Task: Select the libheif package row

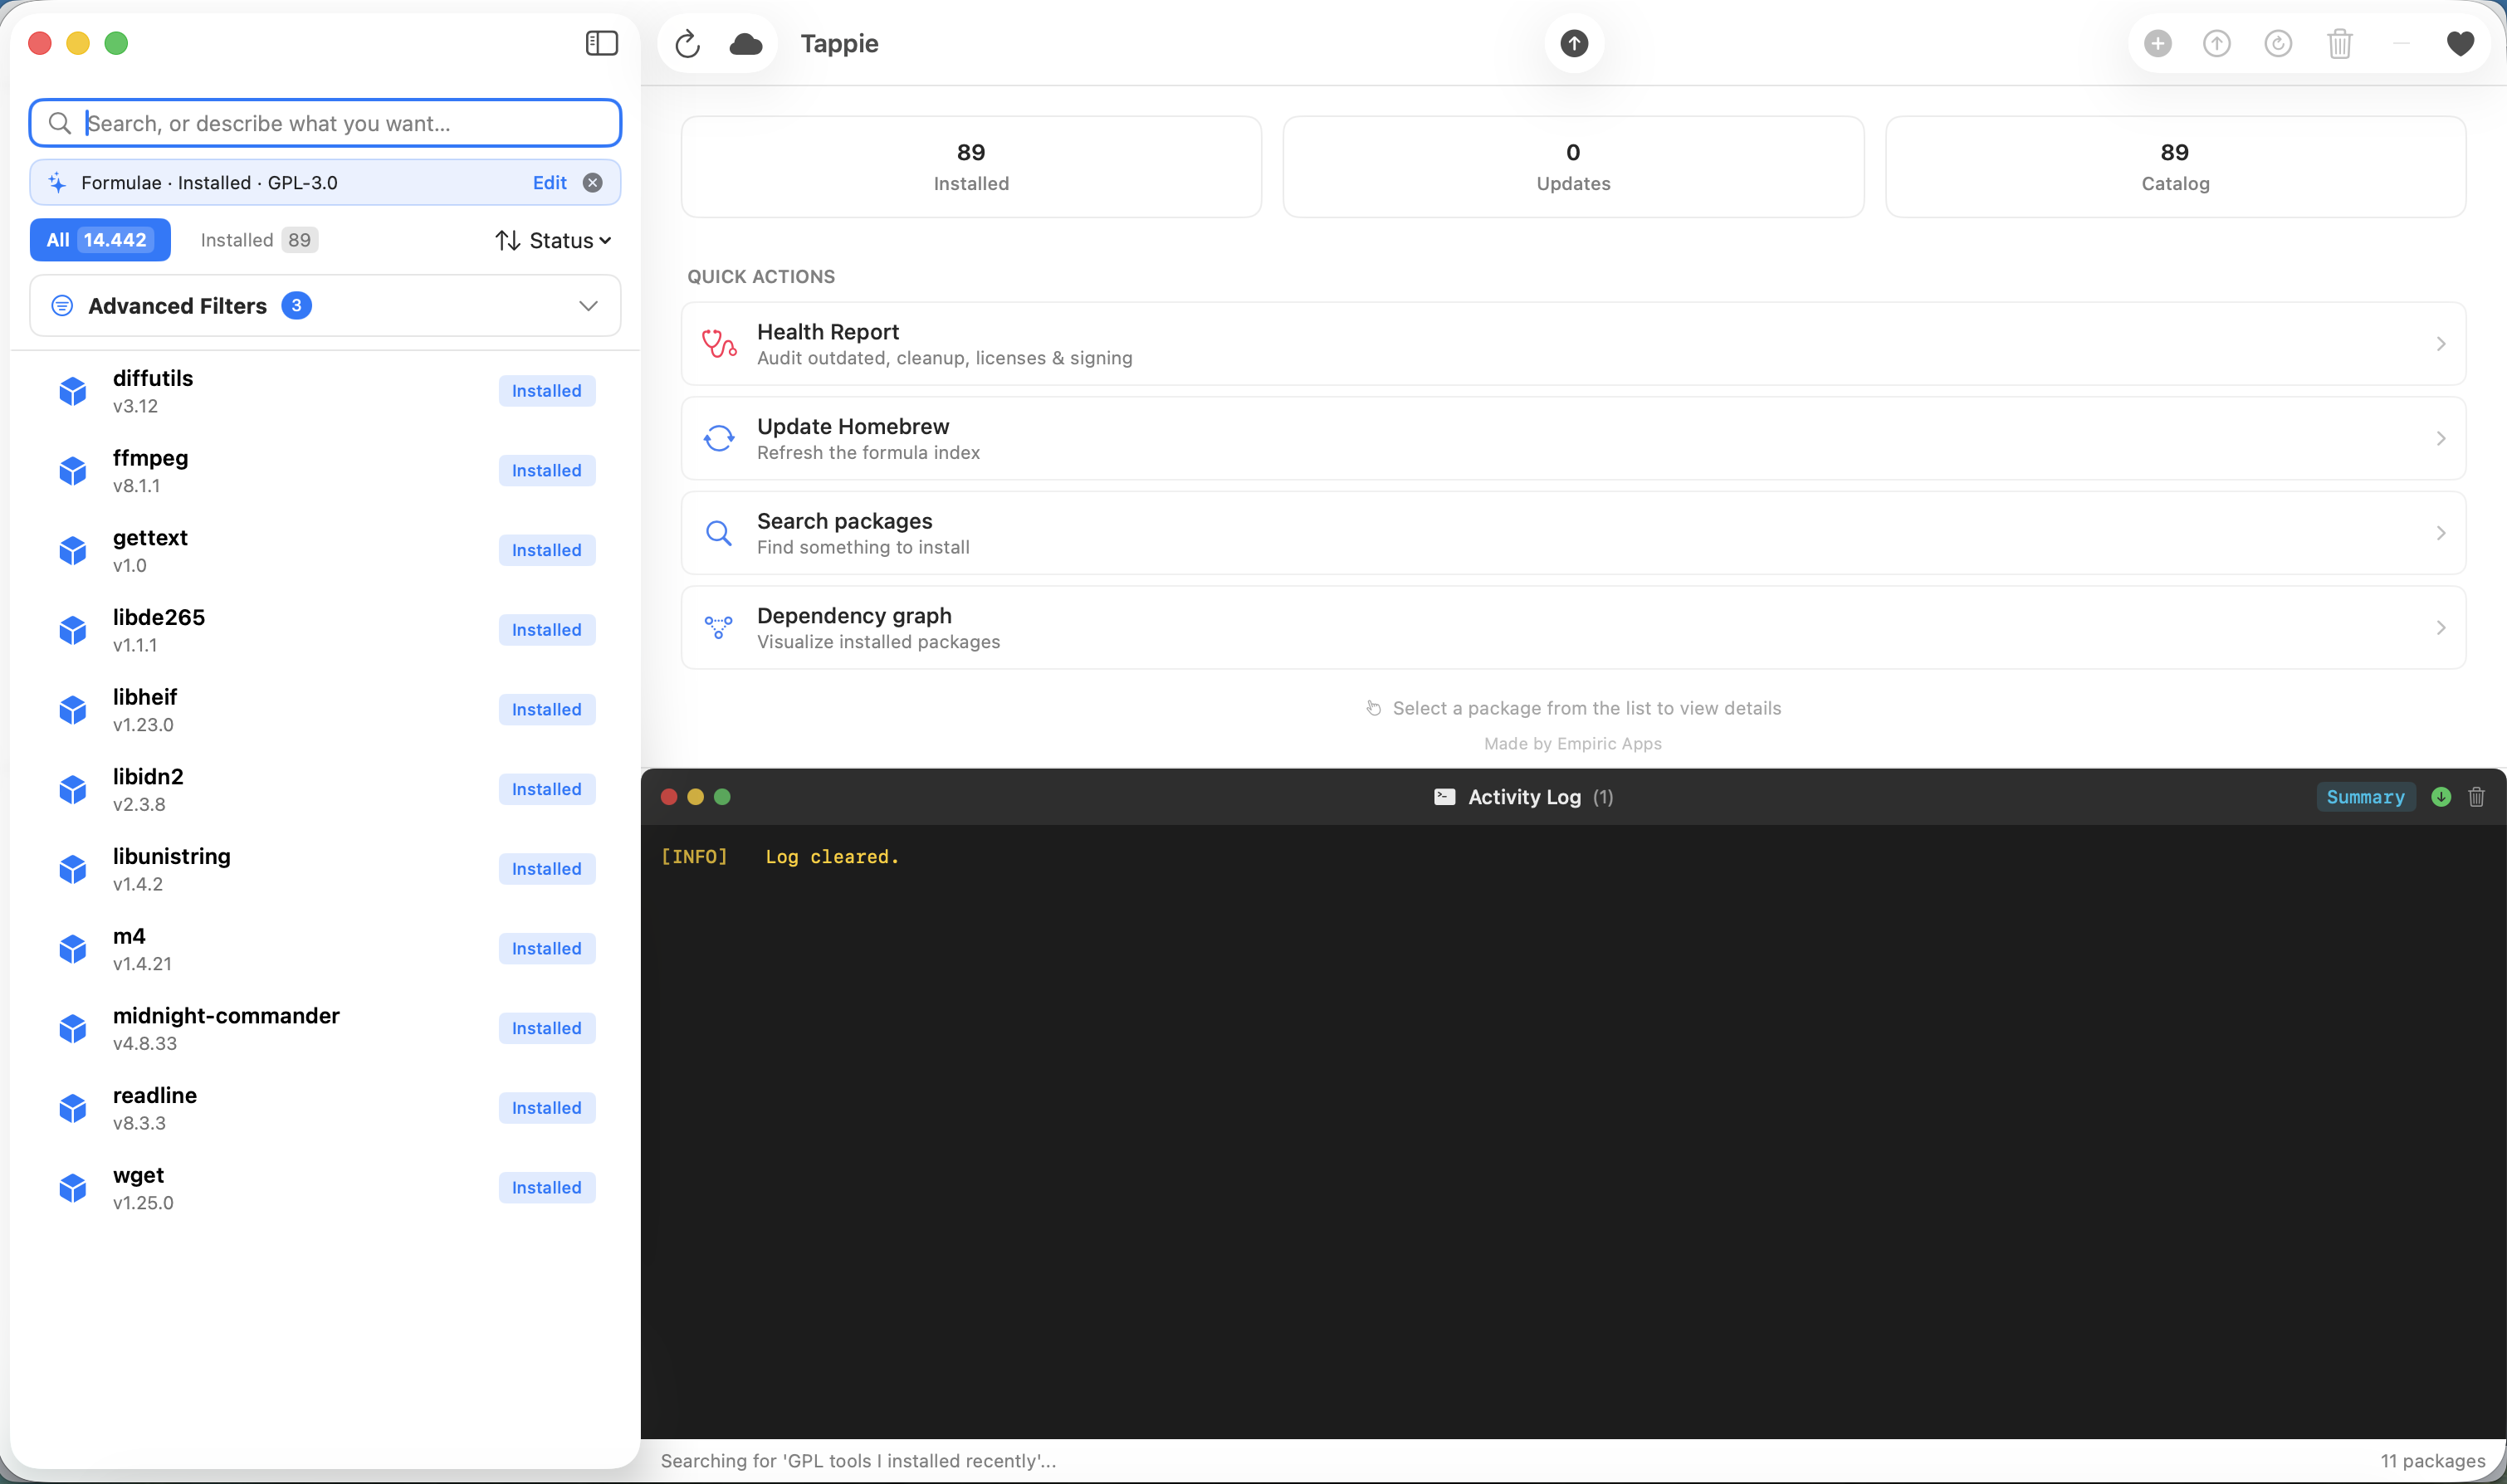Action: coord(325,710)
